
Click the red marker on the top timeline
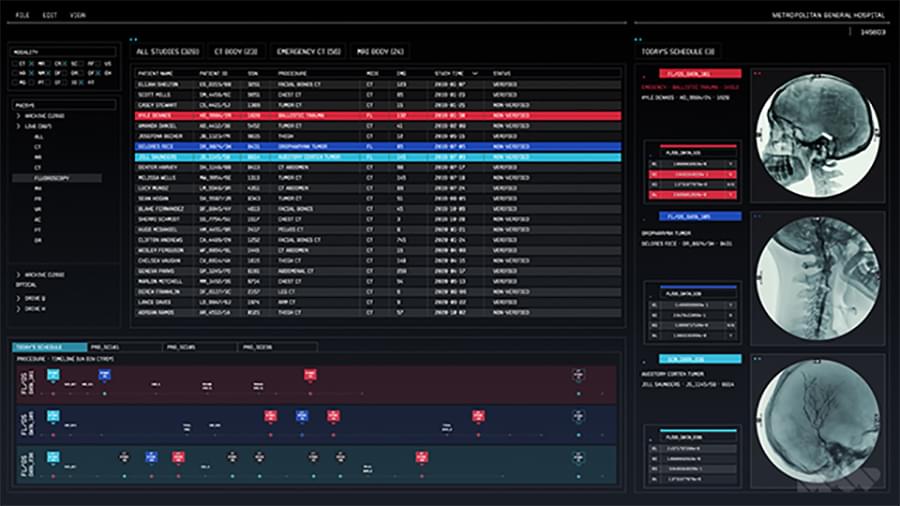coord(310,374)
